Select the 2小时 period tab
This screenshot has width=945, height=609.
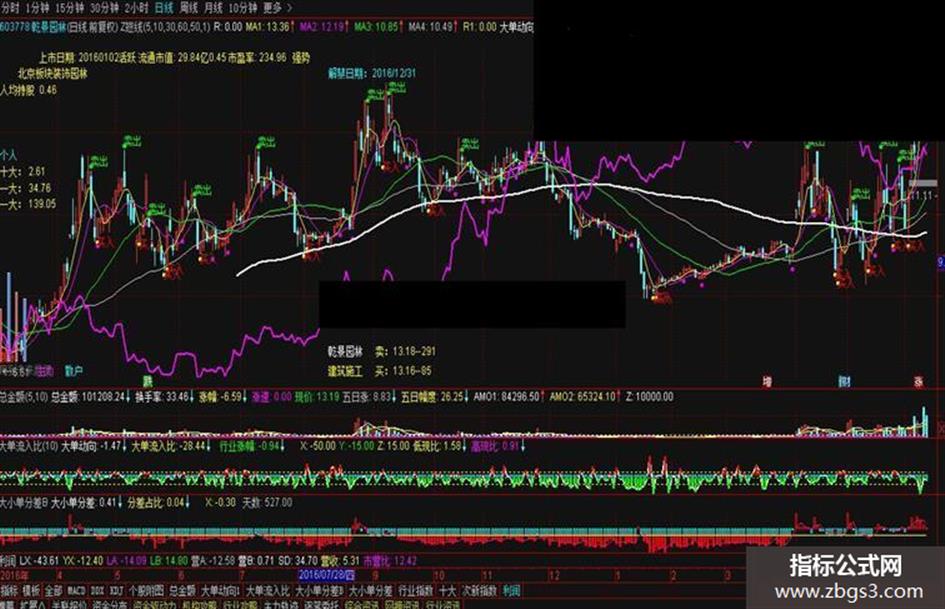(x=136, y=8)
